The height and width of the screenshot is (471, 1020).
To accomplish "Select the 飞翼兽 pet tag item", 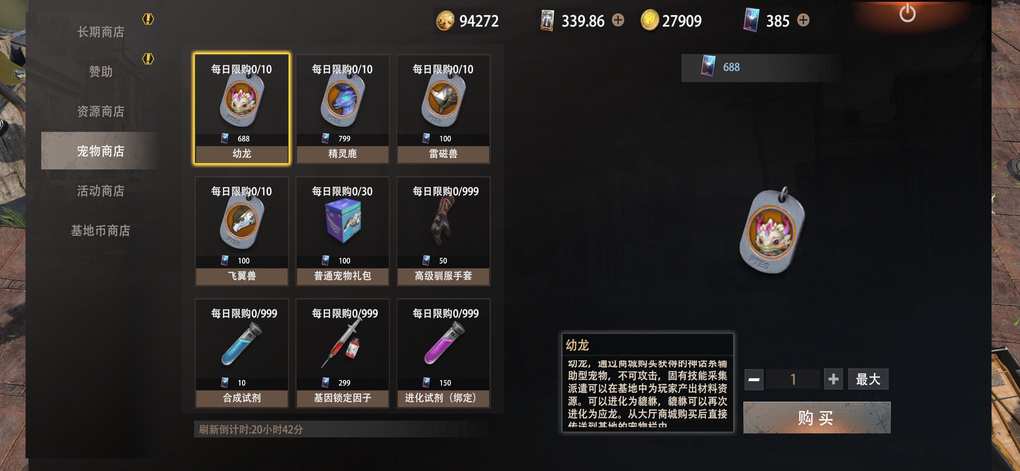I will tap(242, 231).
